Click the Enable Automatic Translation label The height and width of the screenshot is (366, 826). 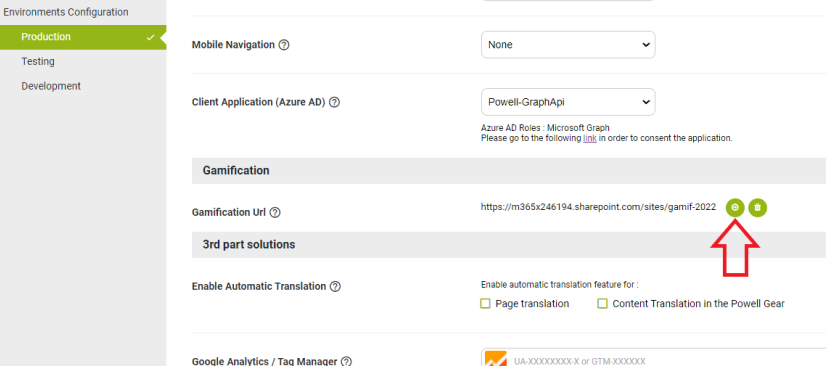click(x=259, y=286)
